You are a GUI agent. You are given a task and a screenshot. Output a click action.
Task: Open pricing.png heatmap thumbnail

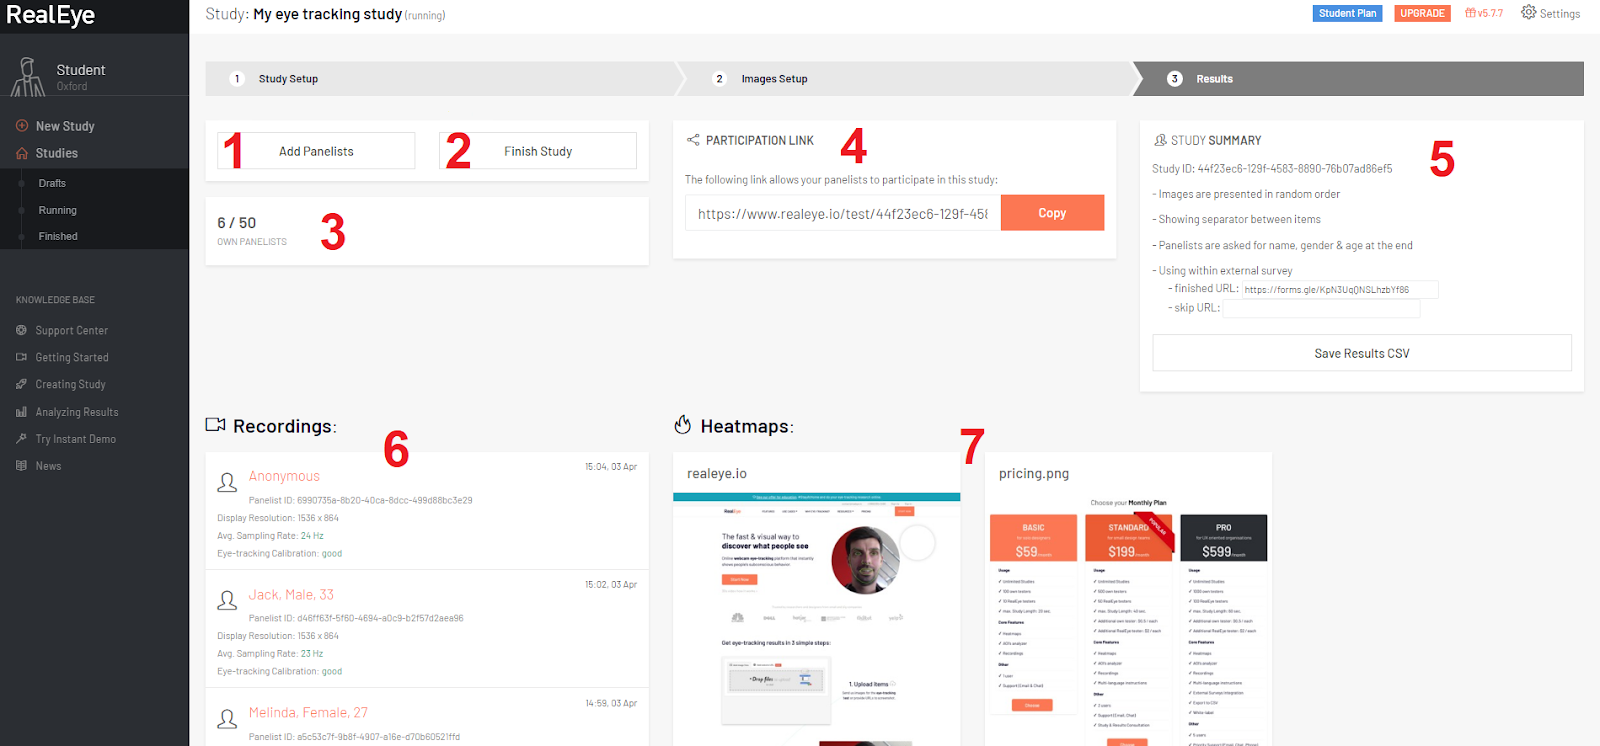pos(1128,620)
